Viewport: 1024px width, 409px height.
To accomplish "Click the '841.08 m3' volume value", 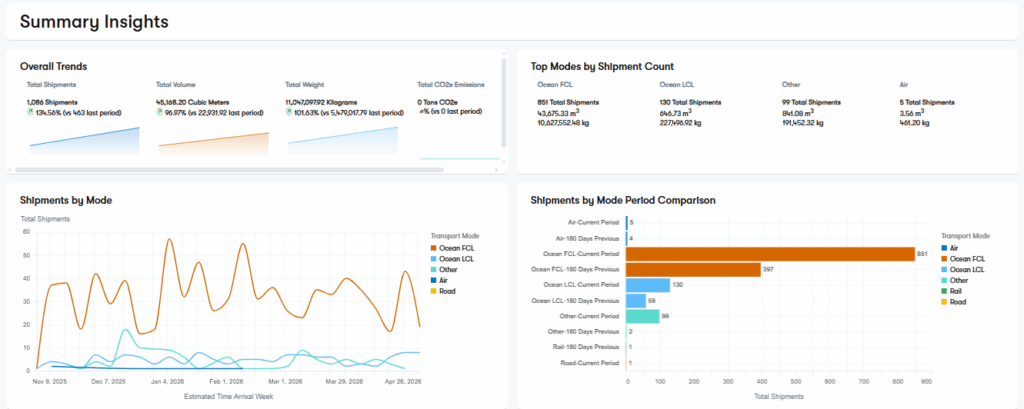I will pyautogui.click(x=799, y=112).
